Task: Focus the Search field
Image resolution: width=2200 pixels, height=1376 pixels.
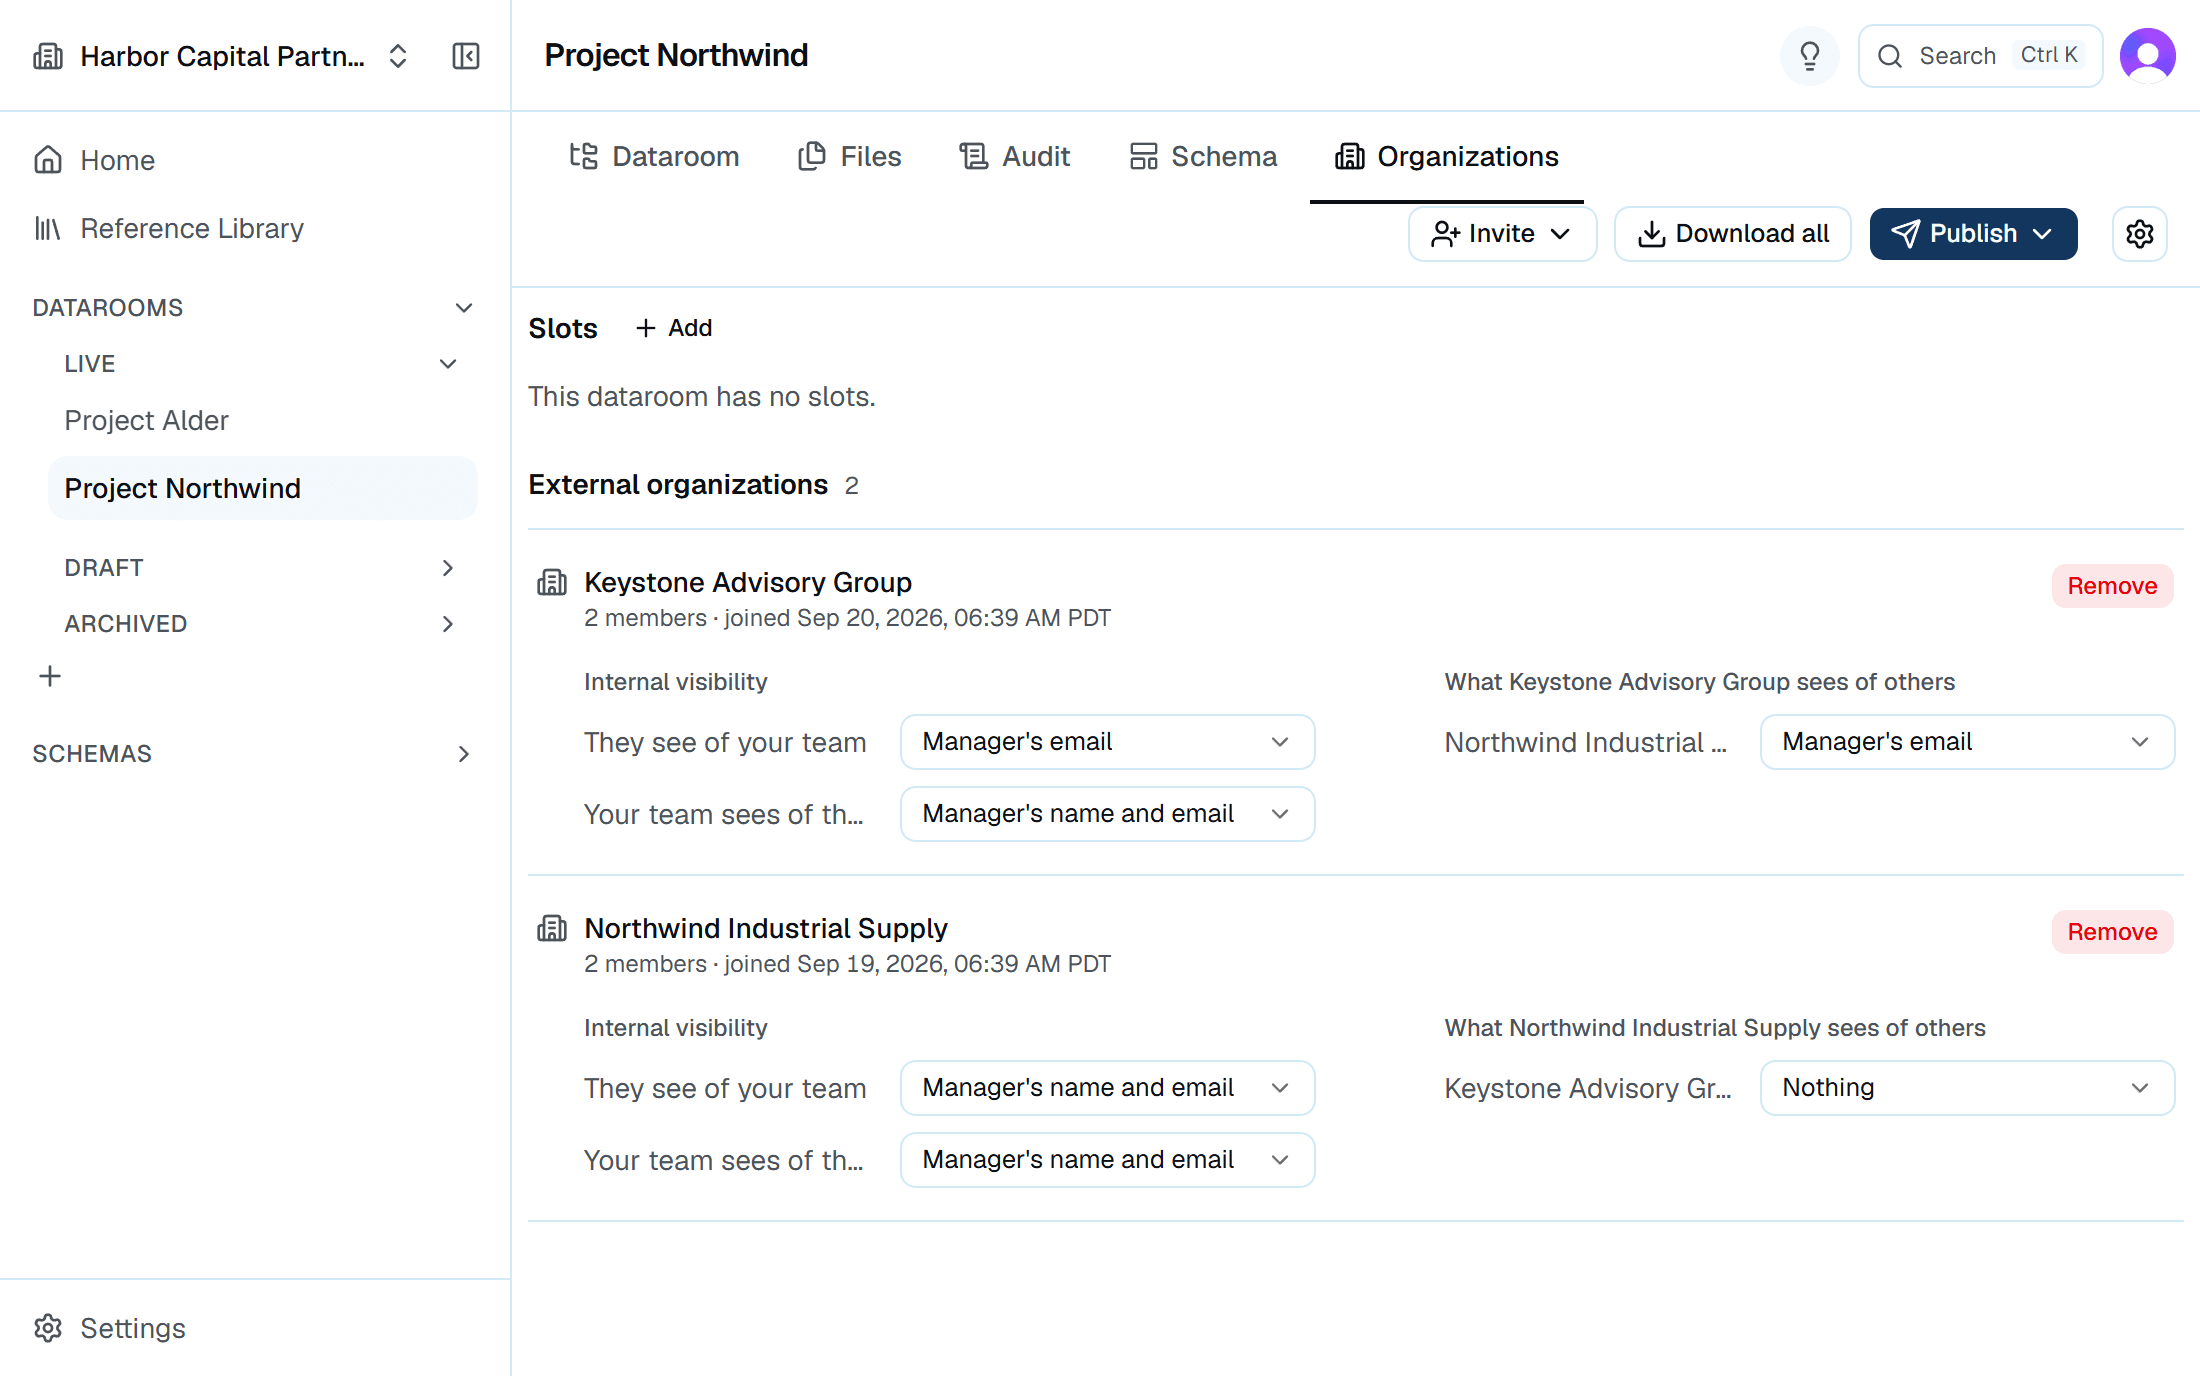Action: [1980, 56]
